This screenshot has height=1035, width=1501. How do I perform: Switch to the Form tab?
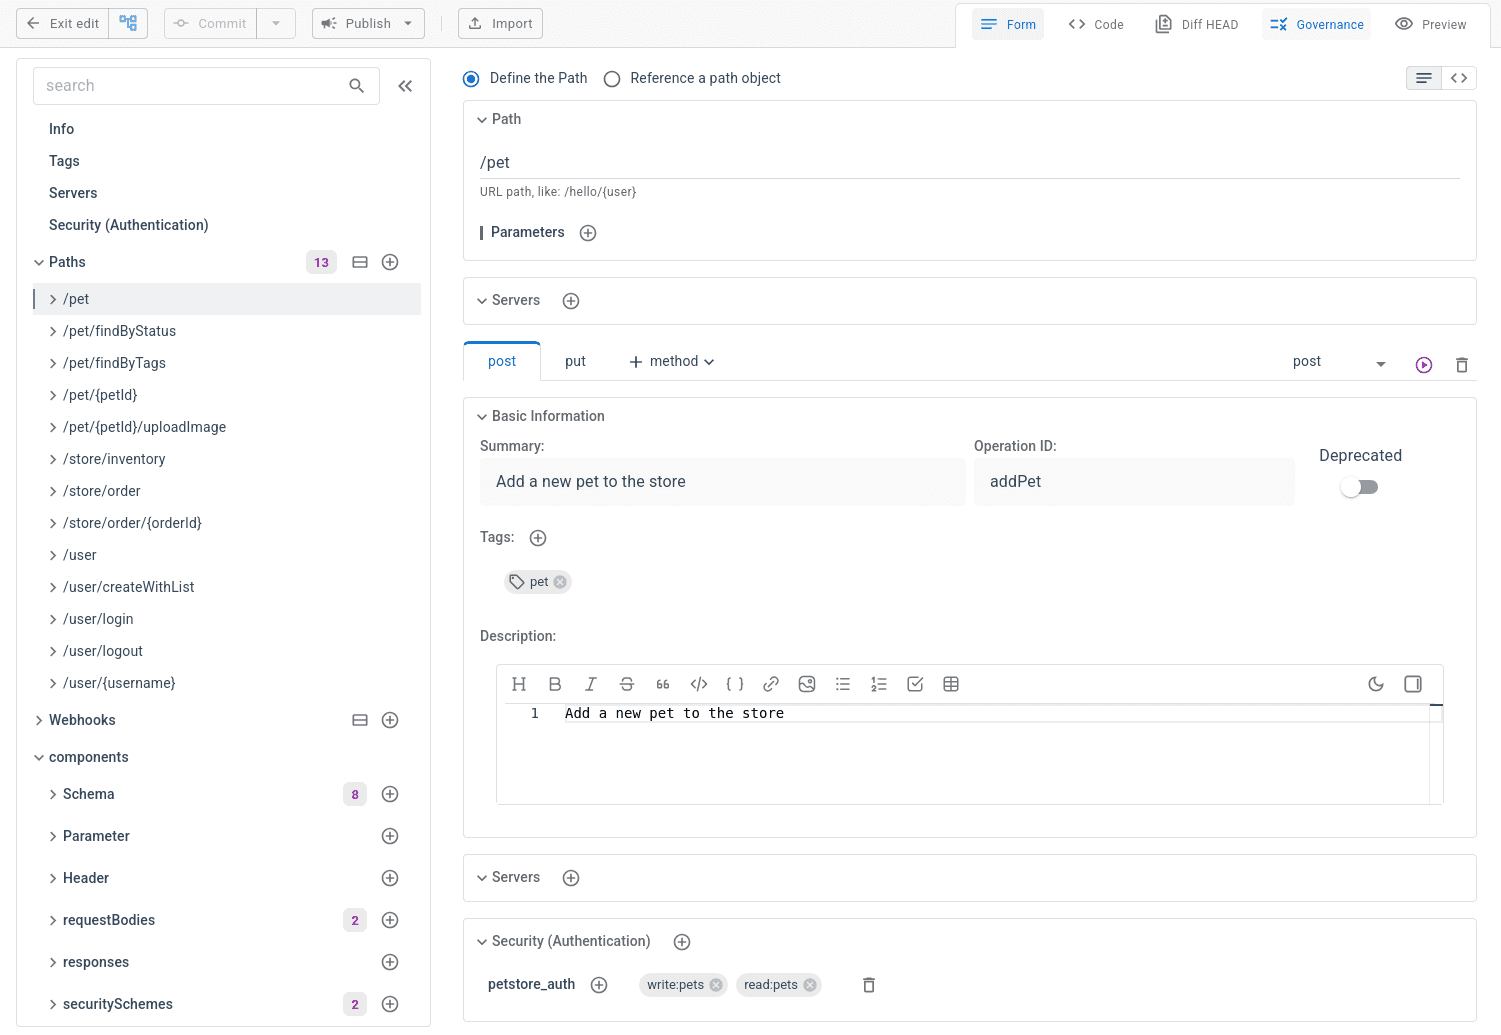pyautogui.click(x=1008, y=24)
